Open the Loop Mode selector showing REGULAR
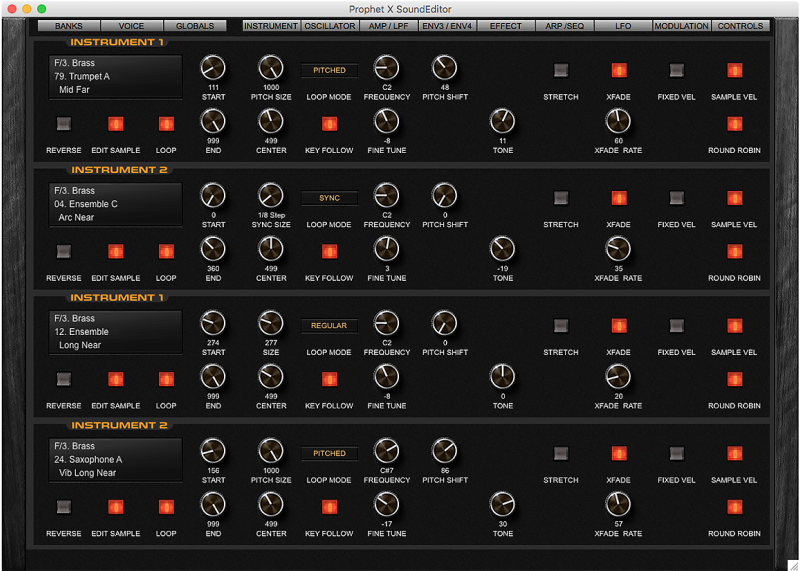This screenshot has width=800, height=571. click(329, 325)
